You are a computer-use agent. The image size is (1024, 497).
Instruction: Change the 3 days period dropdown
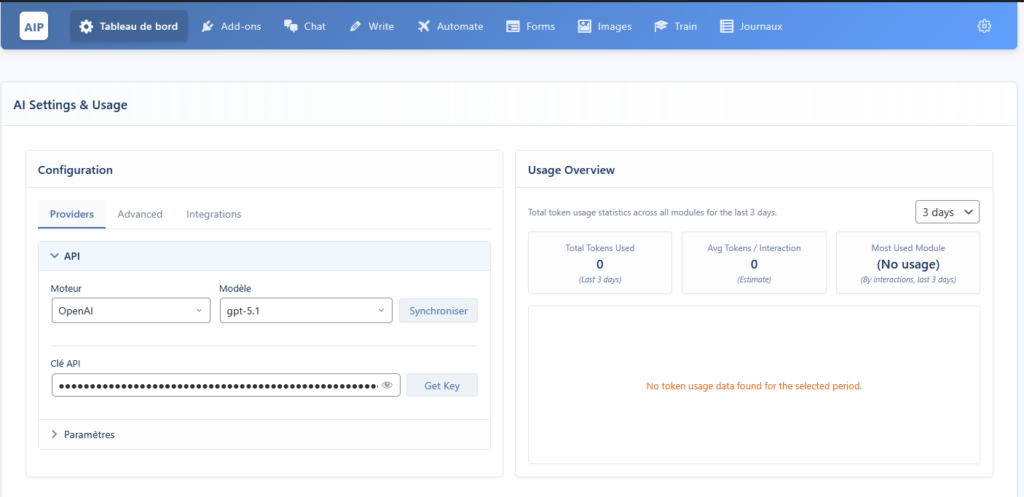(x=947, y=212)
